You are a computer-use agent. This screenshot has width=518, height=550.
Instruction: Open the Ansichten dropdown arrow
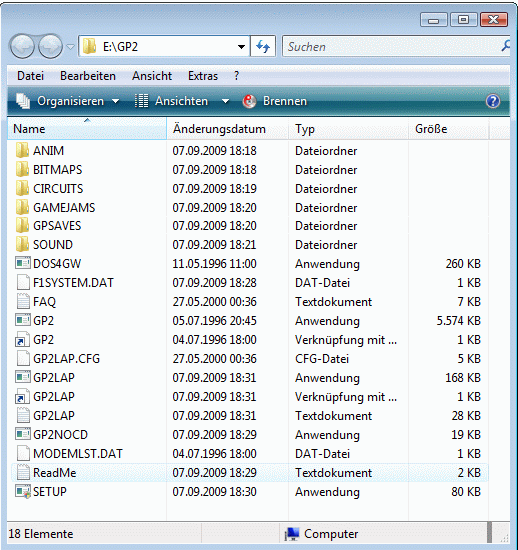coord(226,101)
